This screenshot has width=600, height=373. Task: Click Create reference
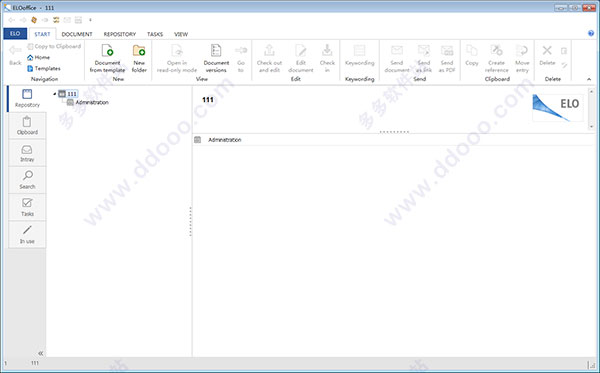coord(496,58)
